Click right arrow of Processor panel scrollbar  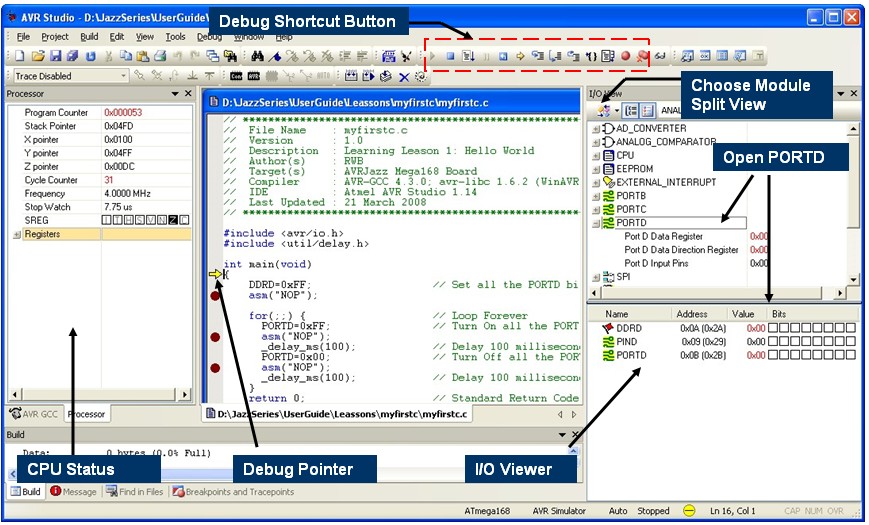tap(185, 394)
